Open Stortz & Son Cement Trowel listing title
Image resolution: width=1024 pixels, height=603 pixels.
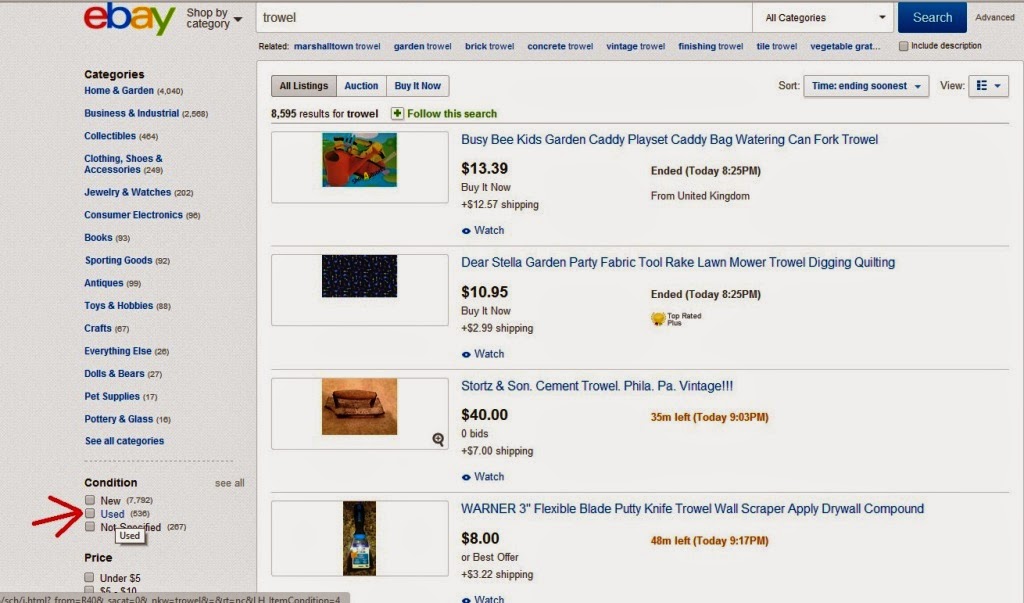597,386
